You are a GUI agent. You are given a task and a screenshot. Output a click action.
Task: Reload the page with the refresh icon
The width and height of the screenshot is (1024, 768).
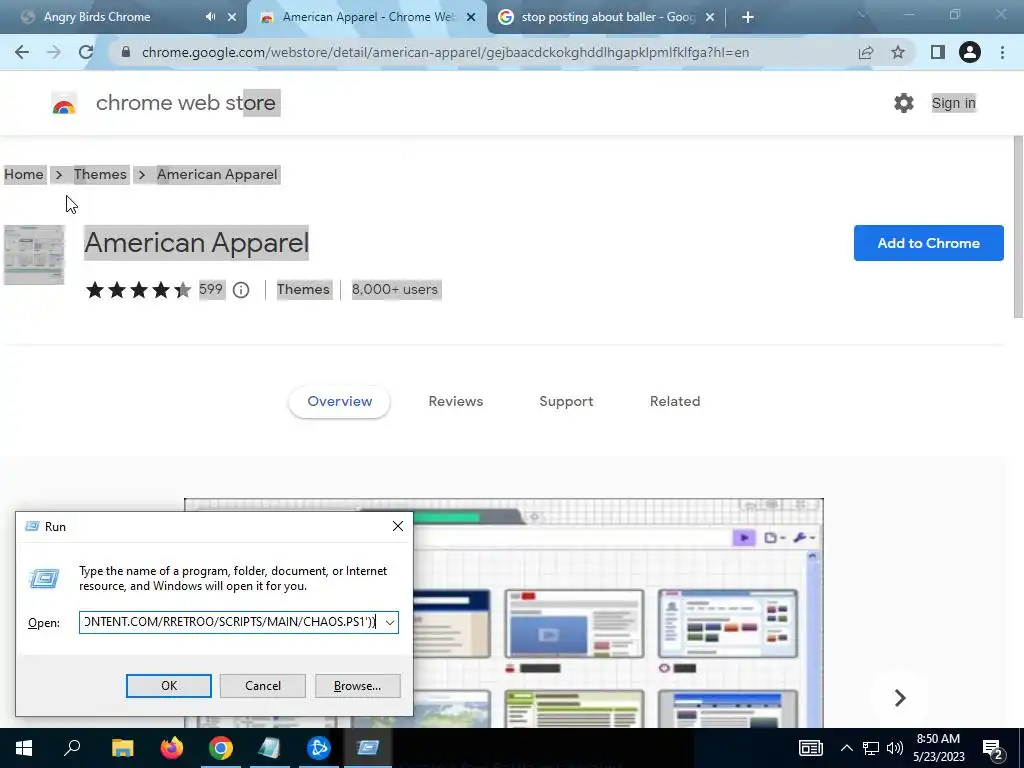click(86, 52)
